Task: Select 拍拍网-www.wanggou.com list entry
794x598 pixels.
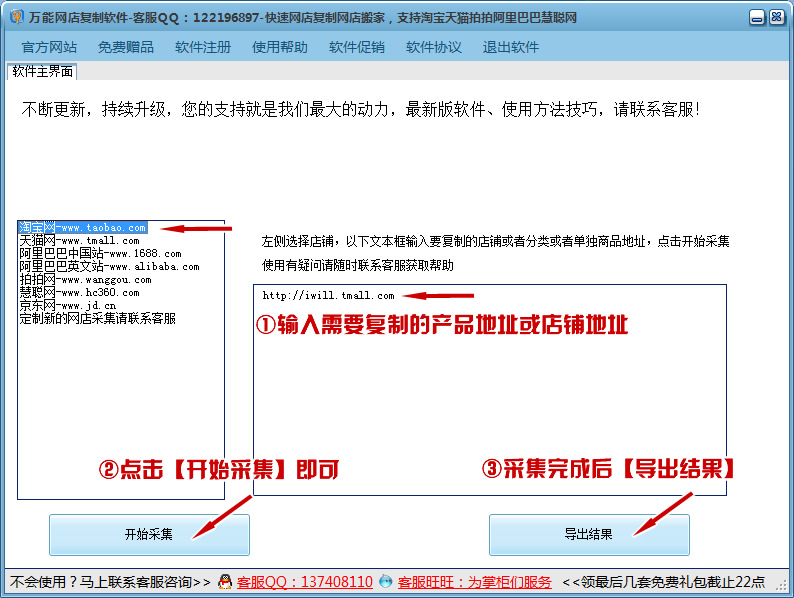Action: pos(85,280)
